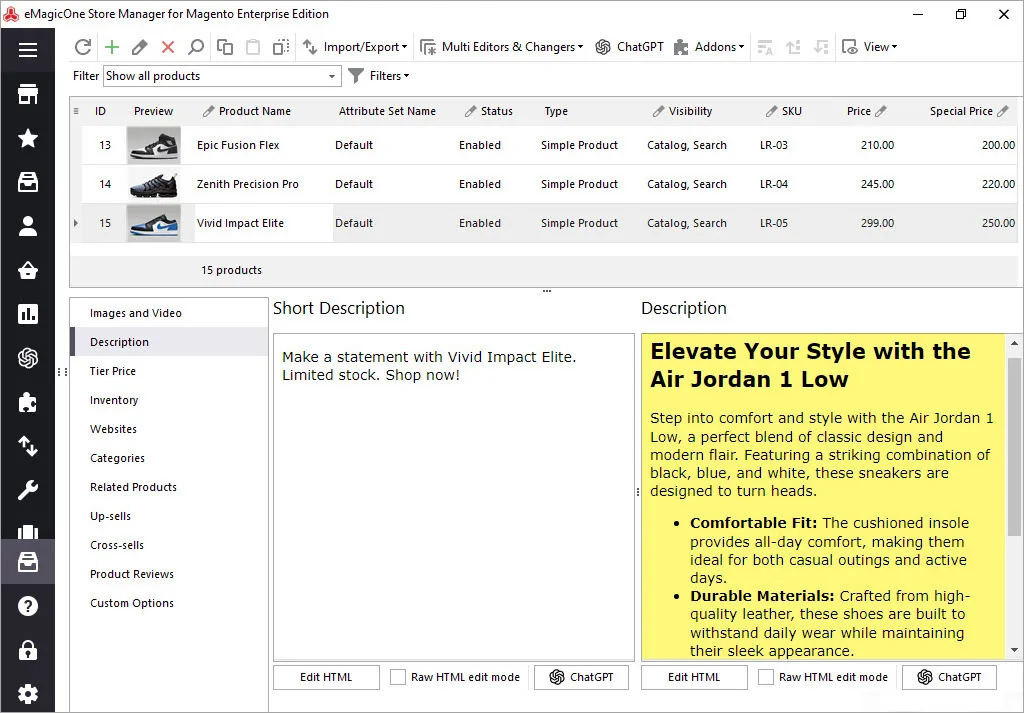
Task: Add a new product with the green plus
Action: (112, 47)
